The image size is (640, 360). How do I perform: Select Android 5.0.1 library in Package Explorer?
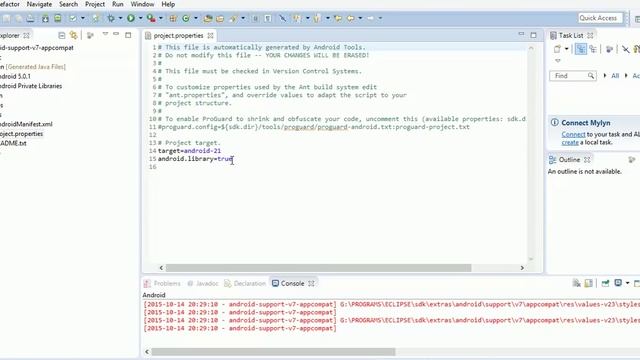coord(15,76)
